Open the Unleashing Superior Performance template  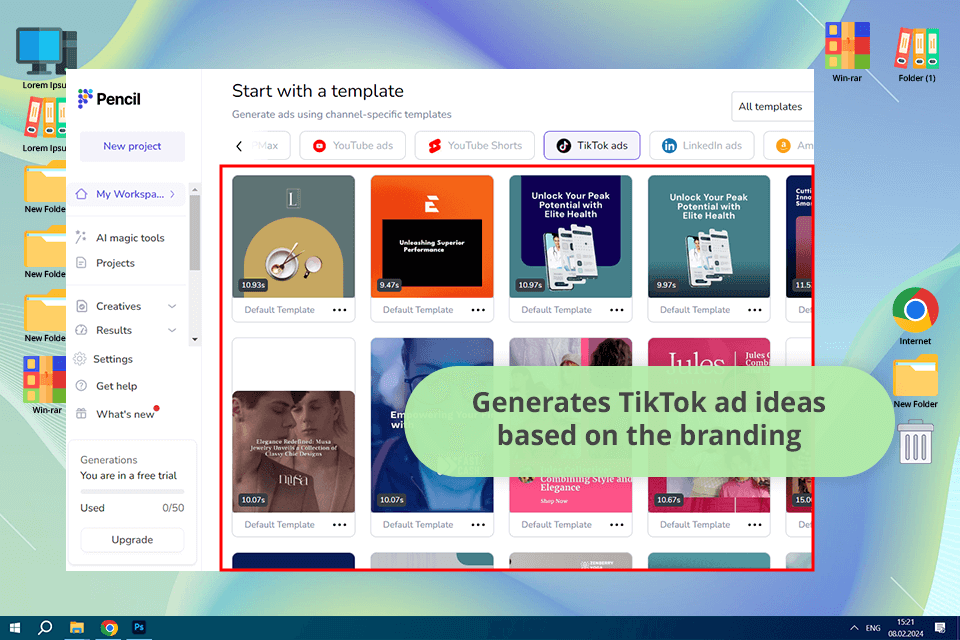click(432, 236)
